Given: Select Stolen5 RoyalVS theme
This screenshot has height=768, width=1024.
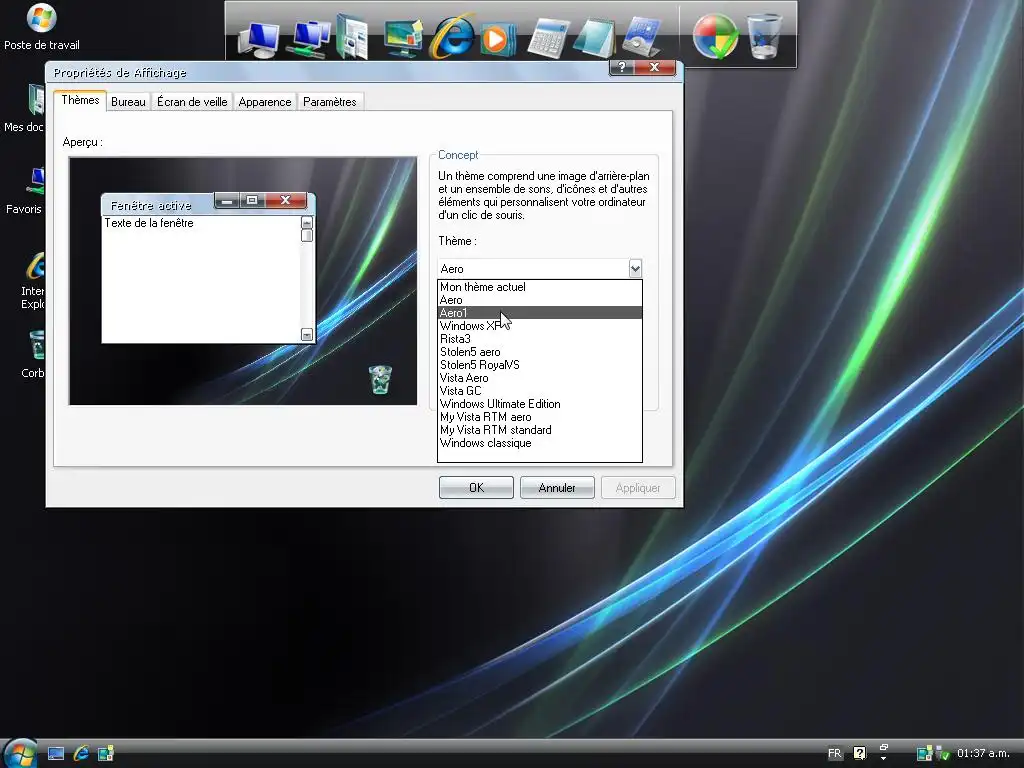Looking at the screenshot, I should pos(539,365).
